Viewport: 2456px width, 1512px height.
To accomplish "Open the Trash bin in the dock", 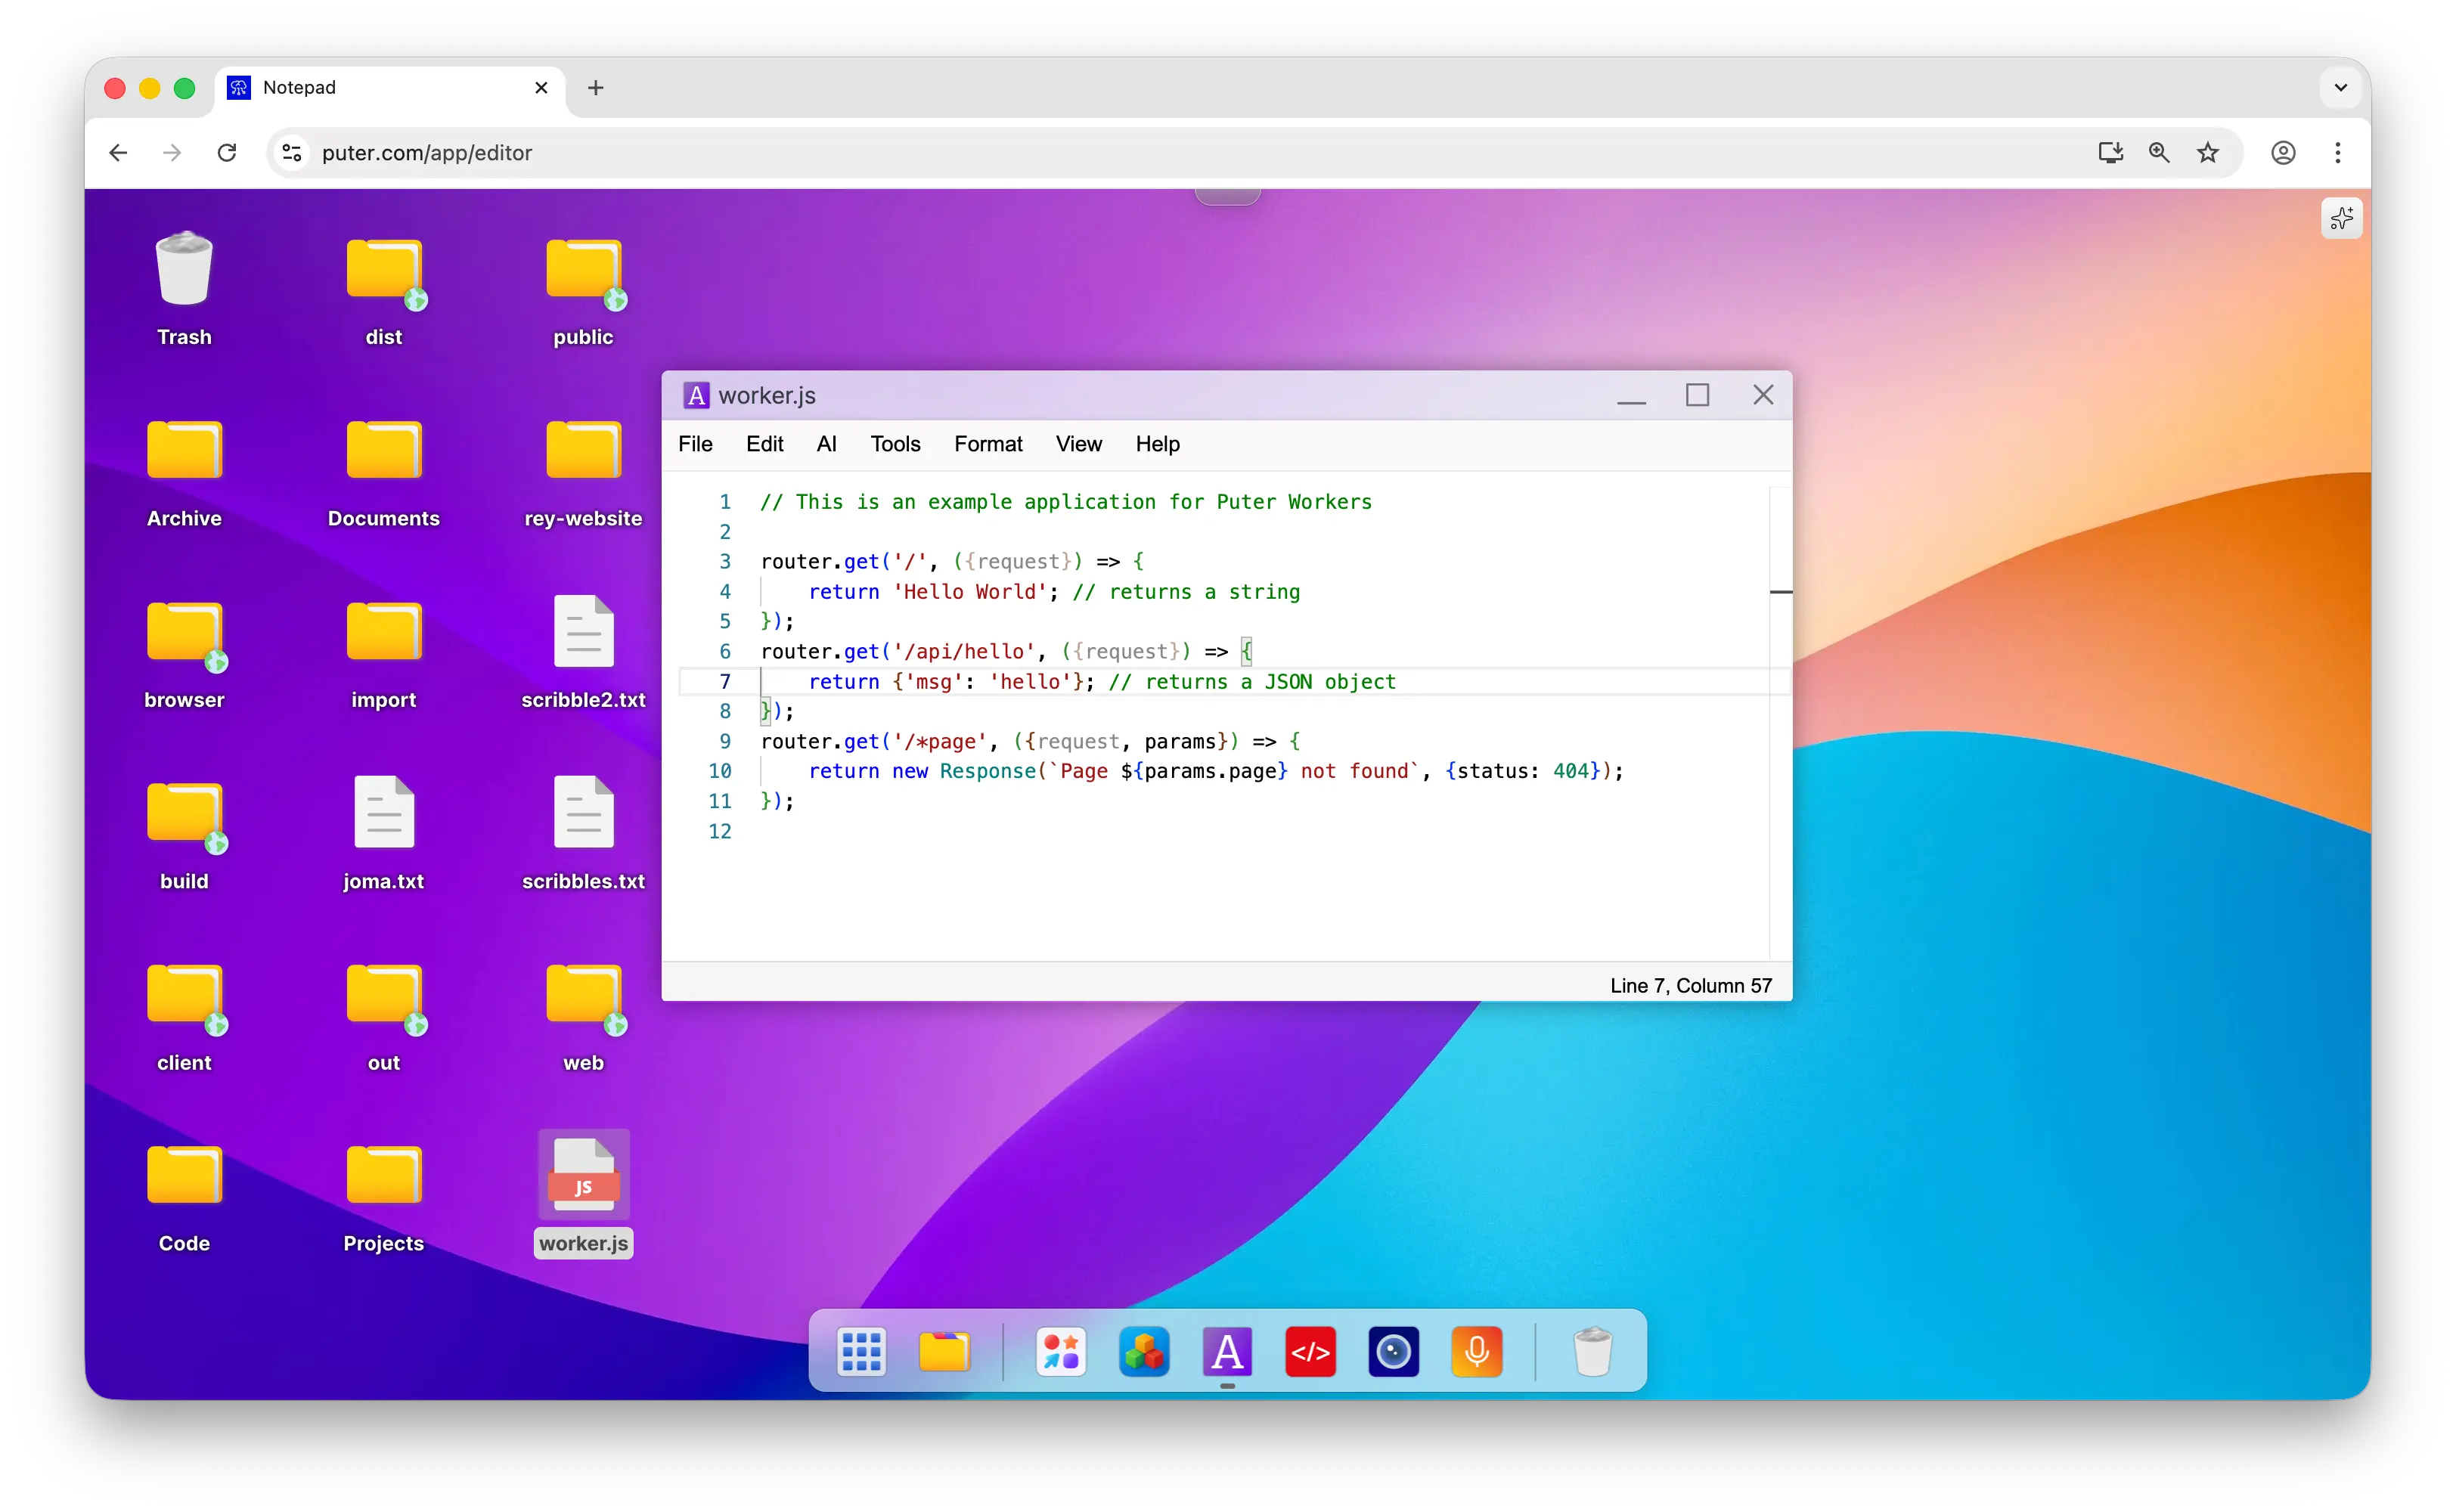I will 1593,1351.
